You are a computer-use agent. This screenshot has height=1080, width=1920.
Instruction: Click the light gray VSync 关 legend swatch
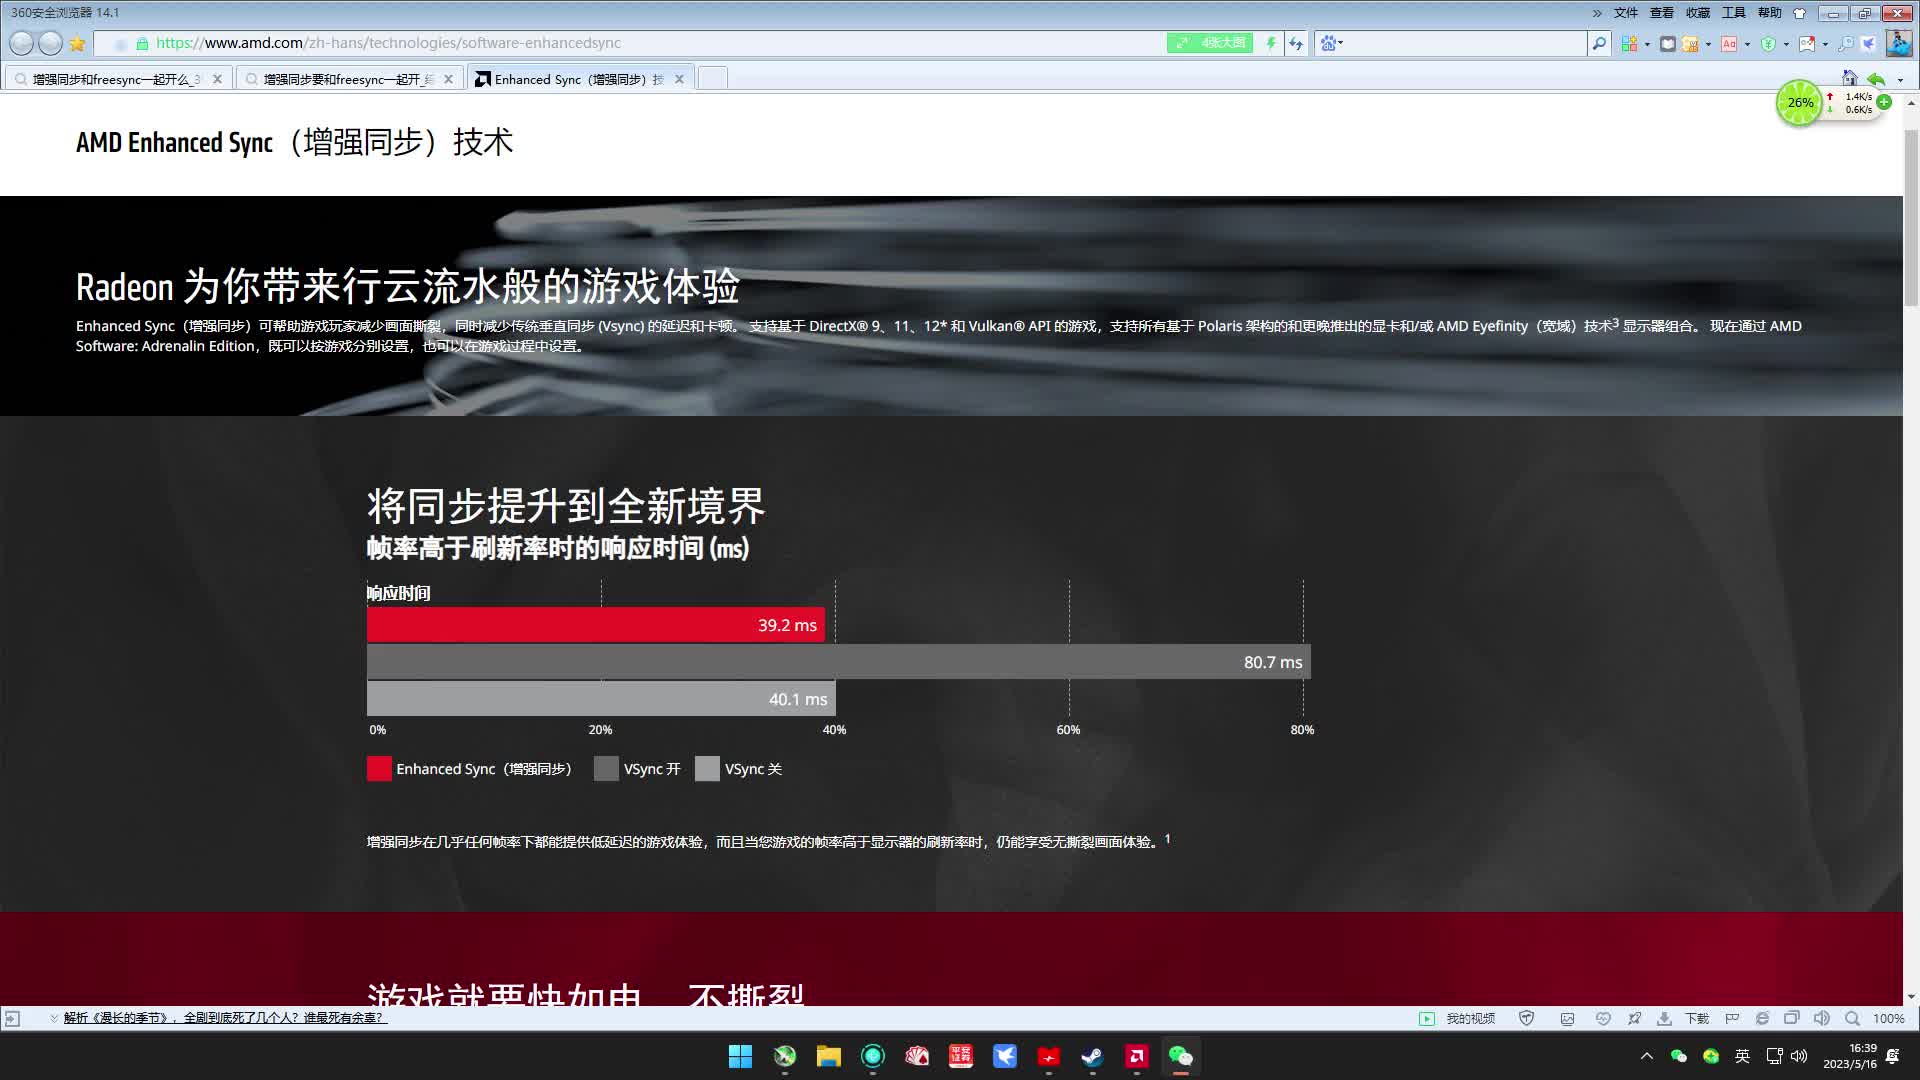click(707, 768)
